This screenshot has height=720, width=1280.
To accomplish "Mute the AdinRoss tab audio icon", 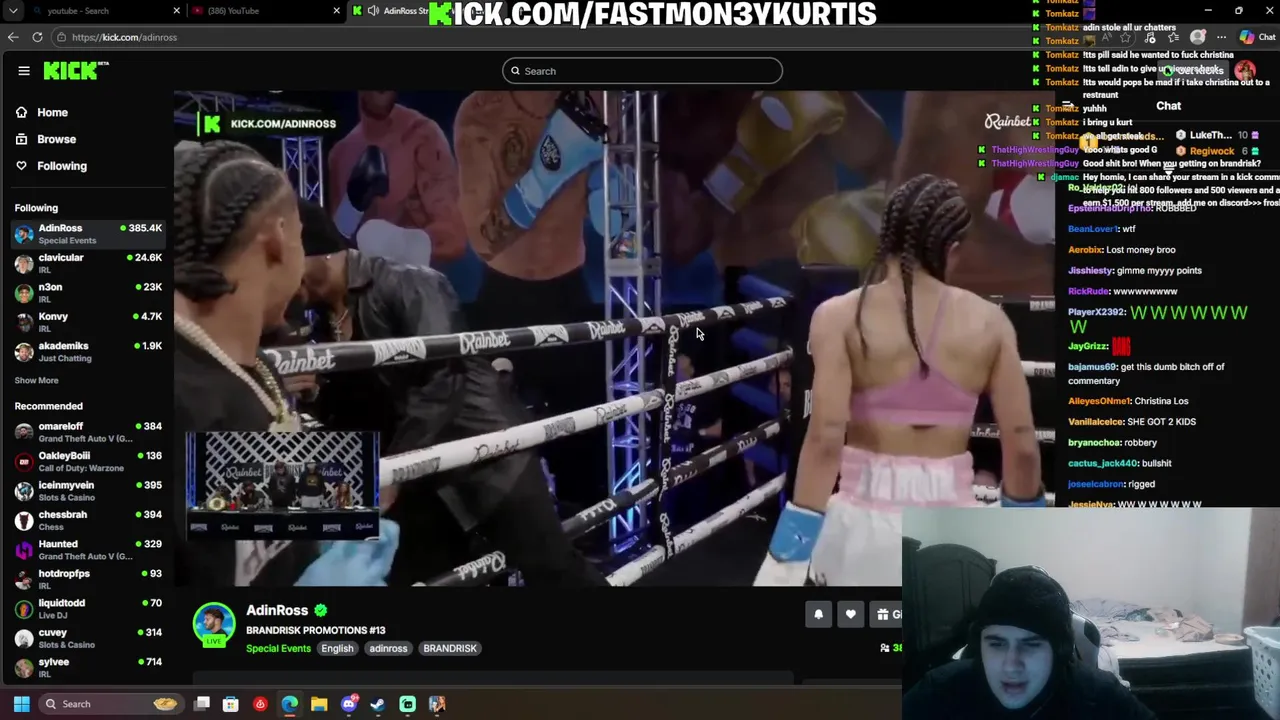I will [x=373, y=11].
